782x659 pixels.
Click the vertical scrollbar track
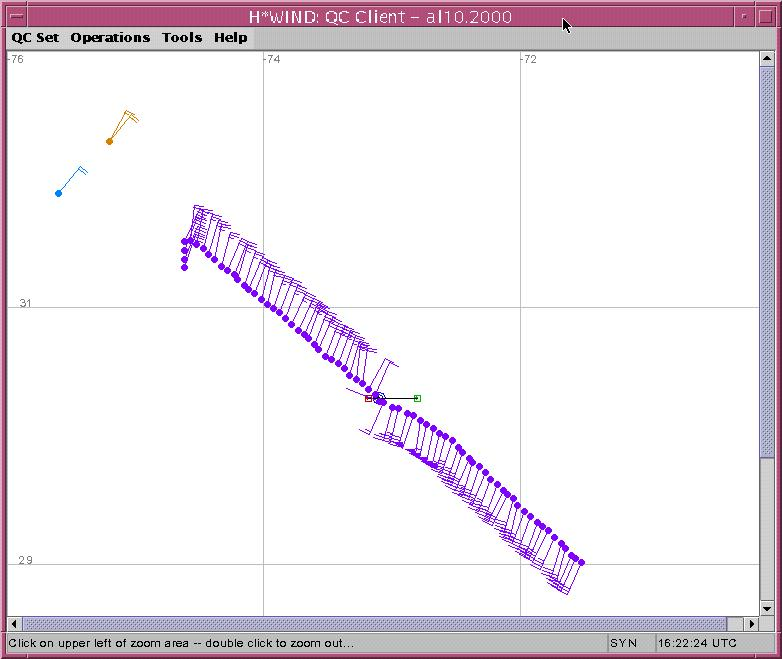tap(767, 330)
